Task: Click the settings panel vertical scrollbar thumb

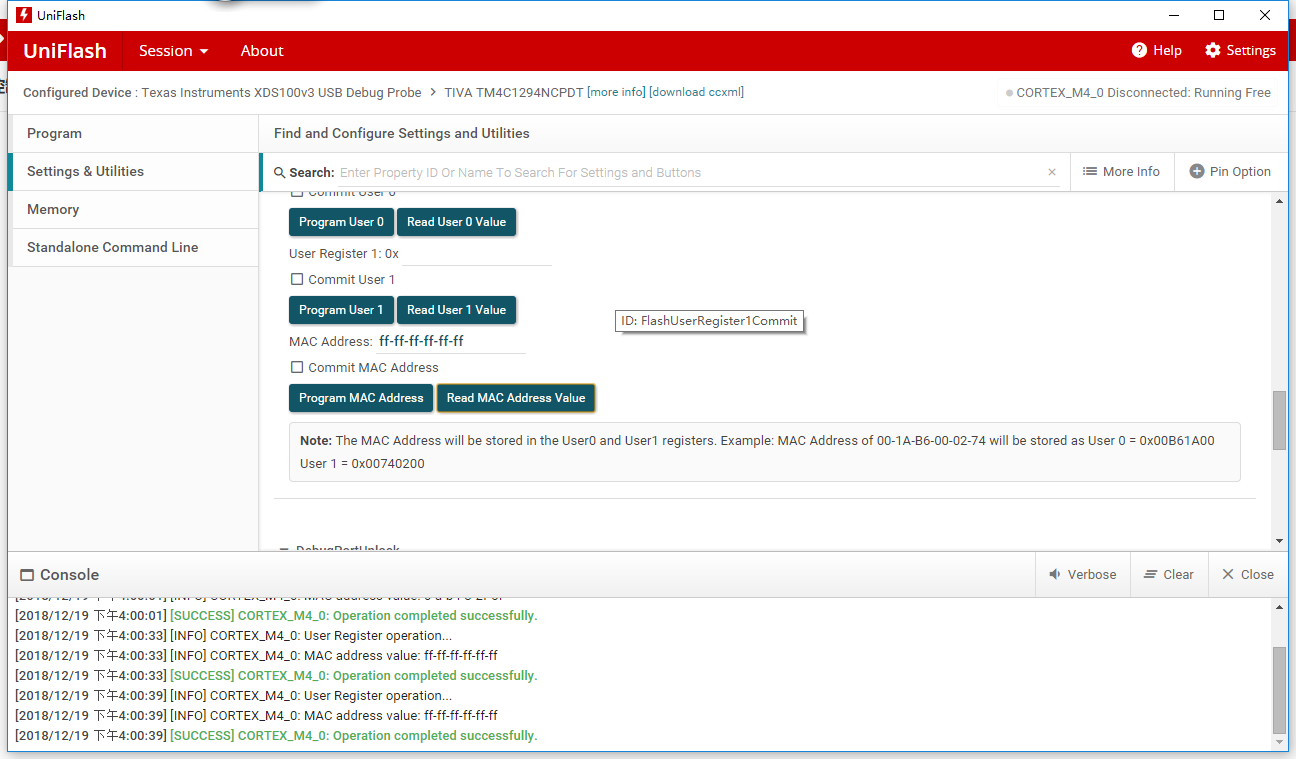Action: pyautogui.click(x=1279, y=421)
